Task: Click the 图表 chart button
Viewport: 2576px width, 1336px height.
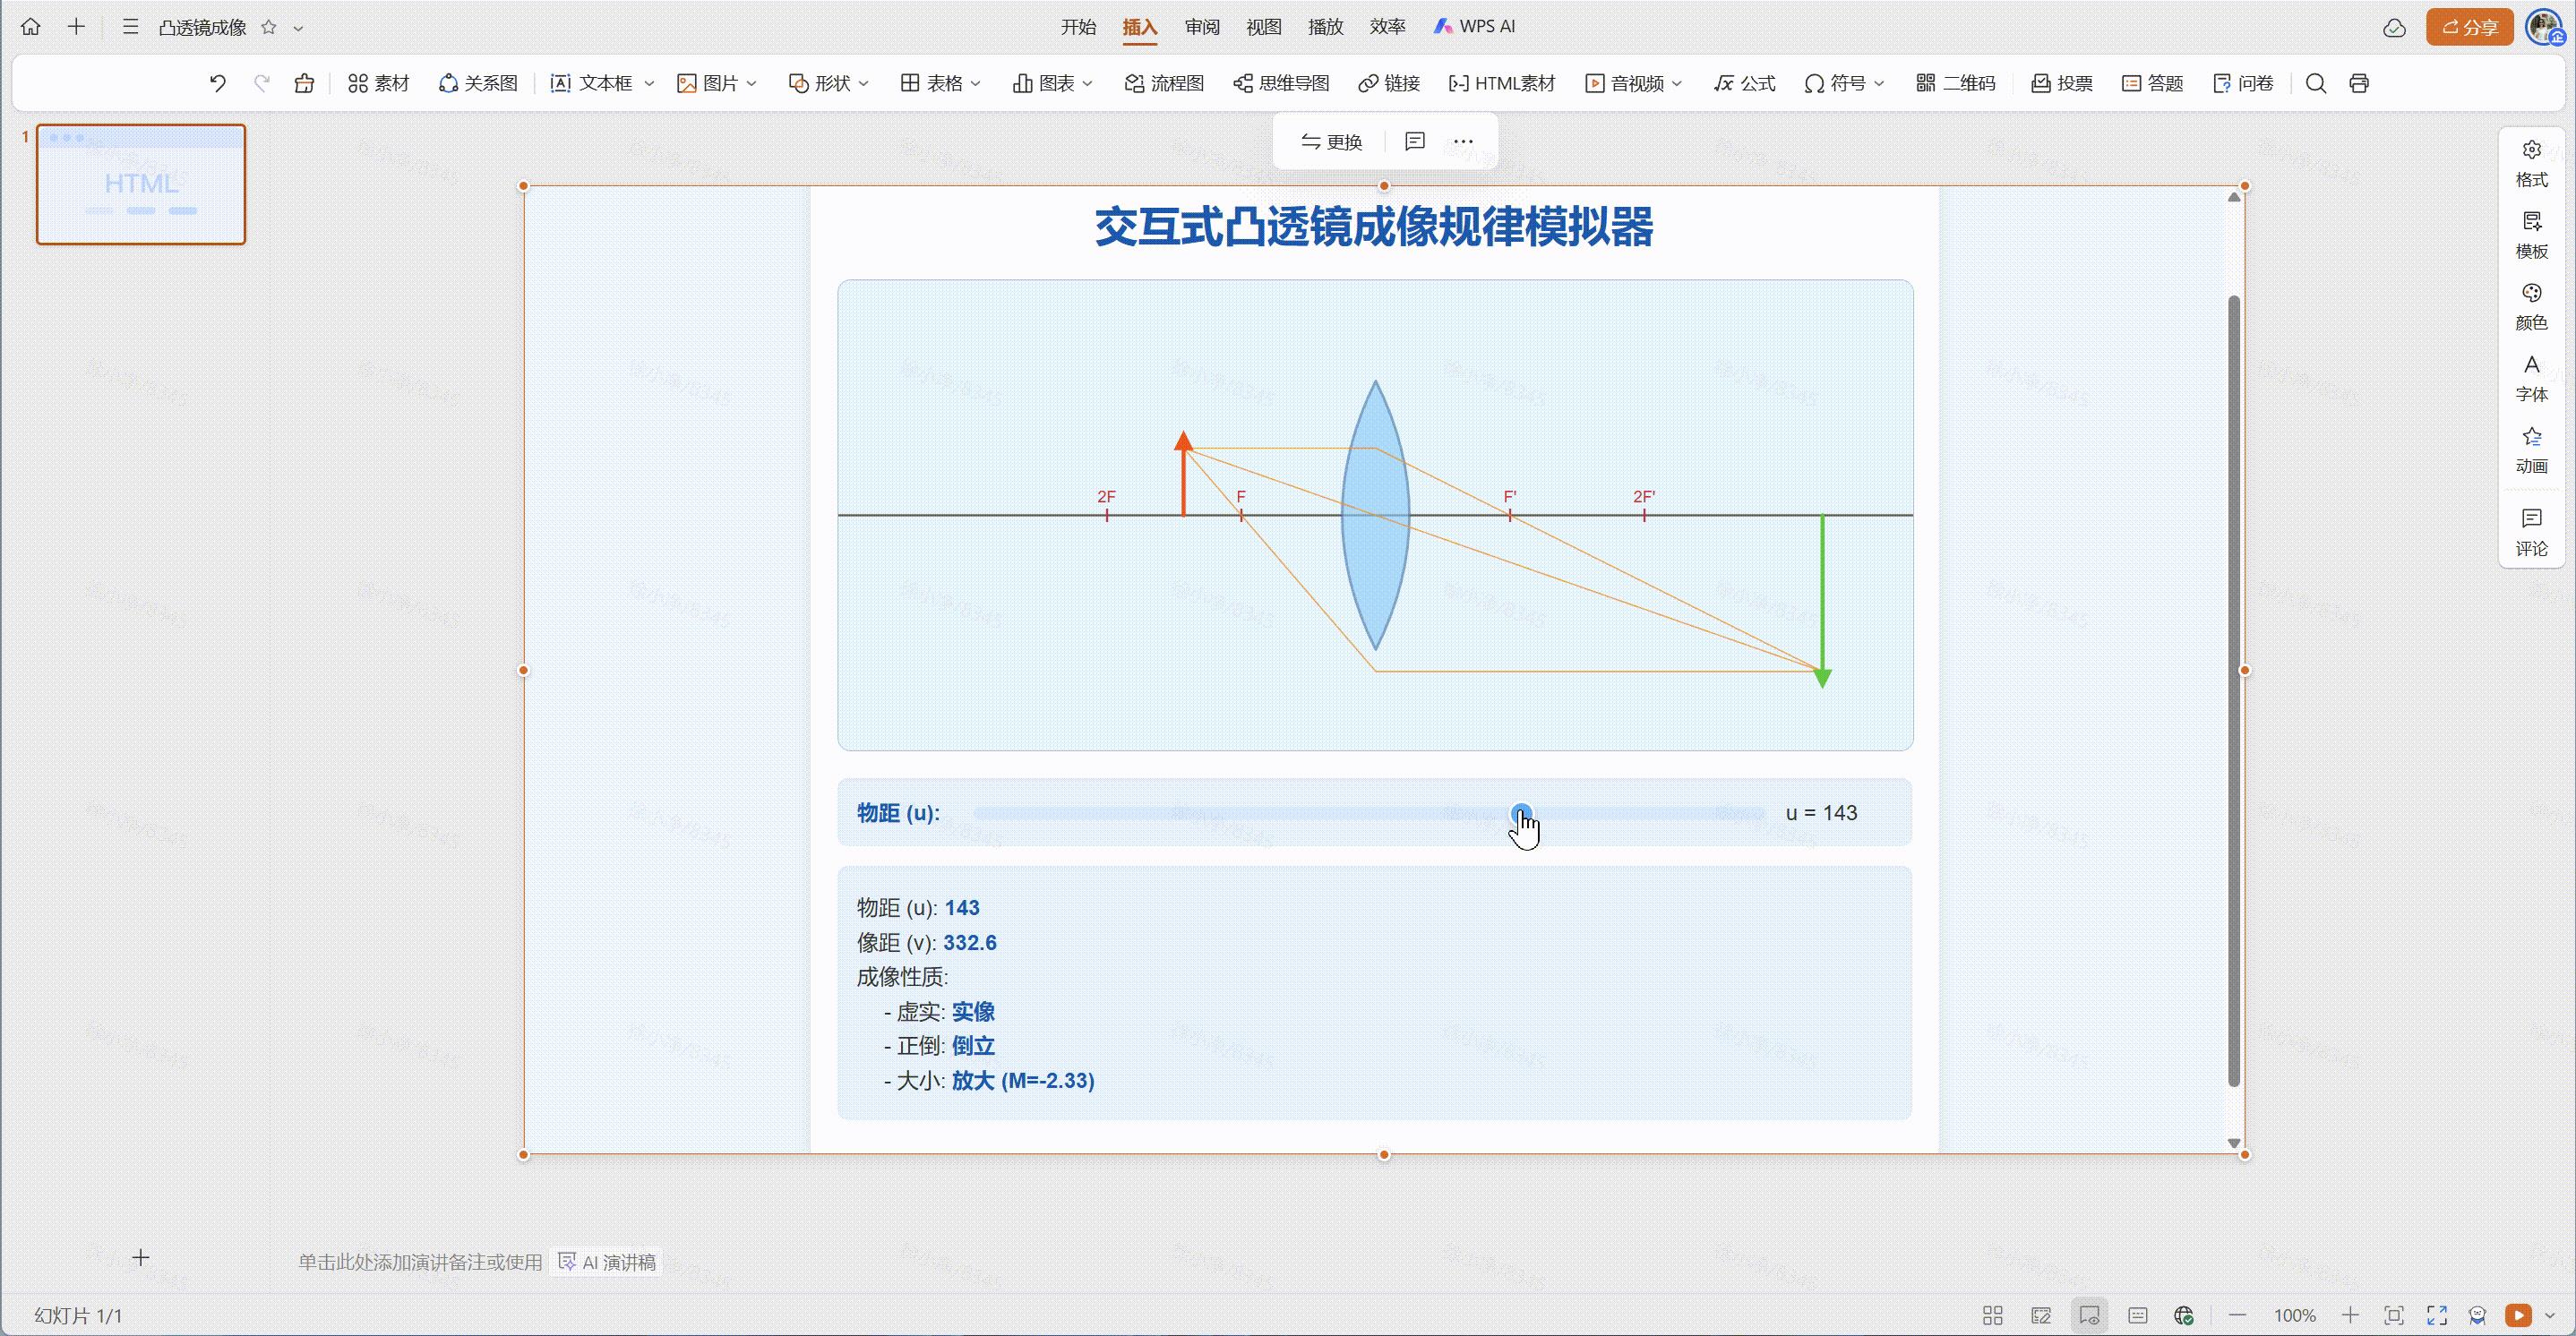Action: (x=1043, y=83)
